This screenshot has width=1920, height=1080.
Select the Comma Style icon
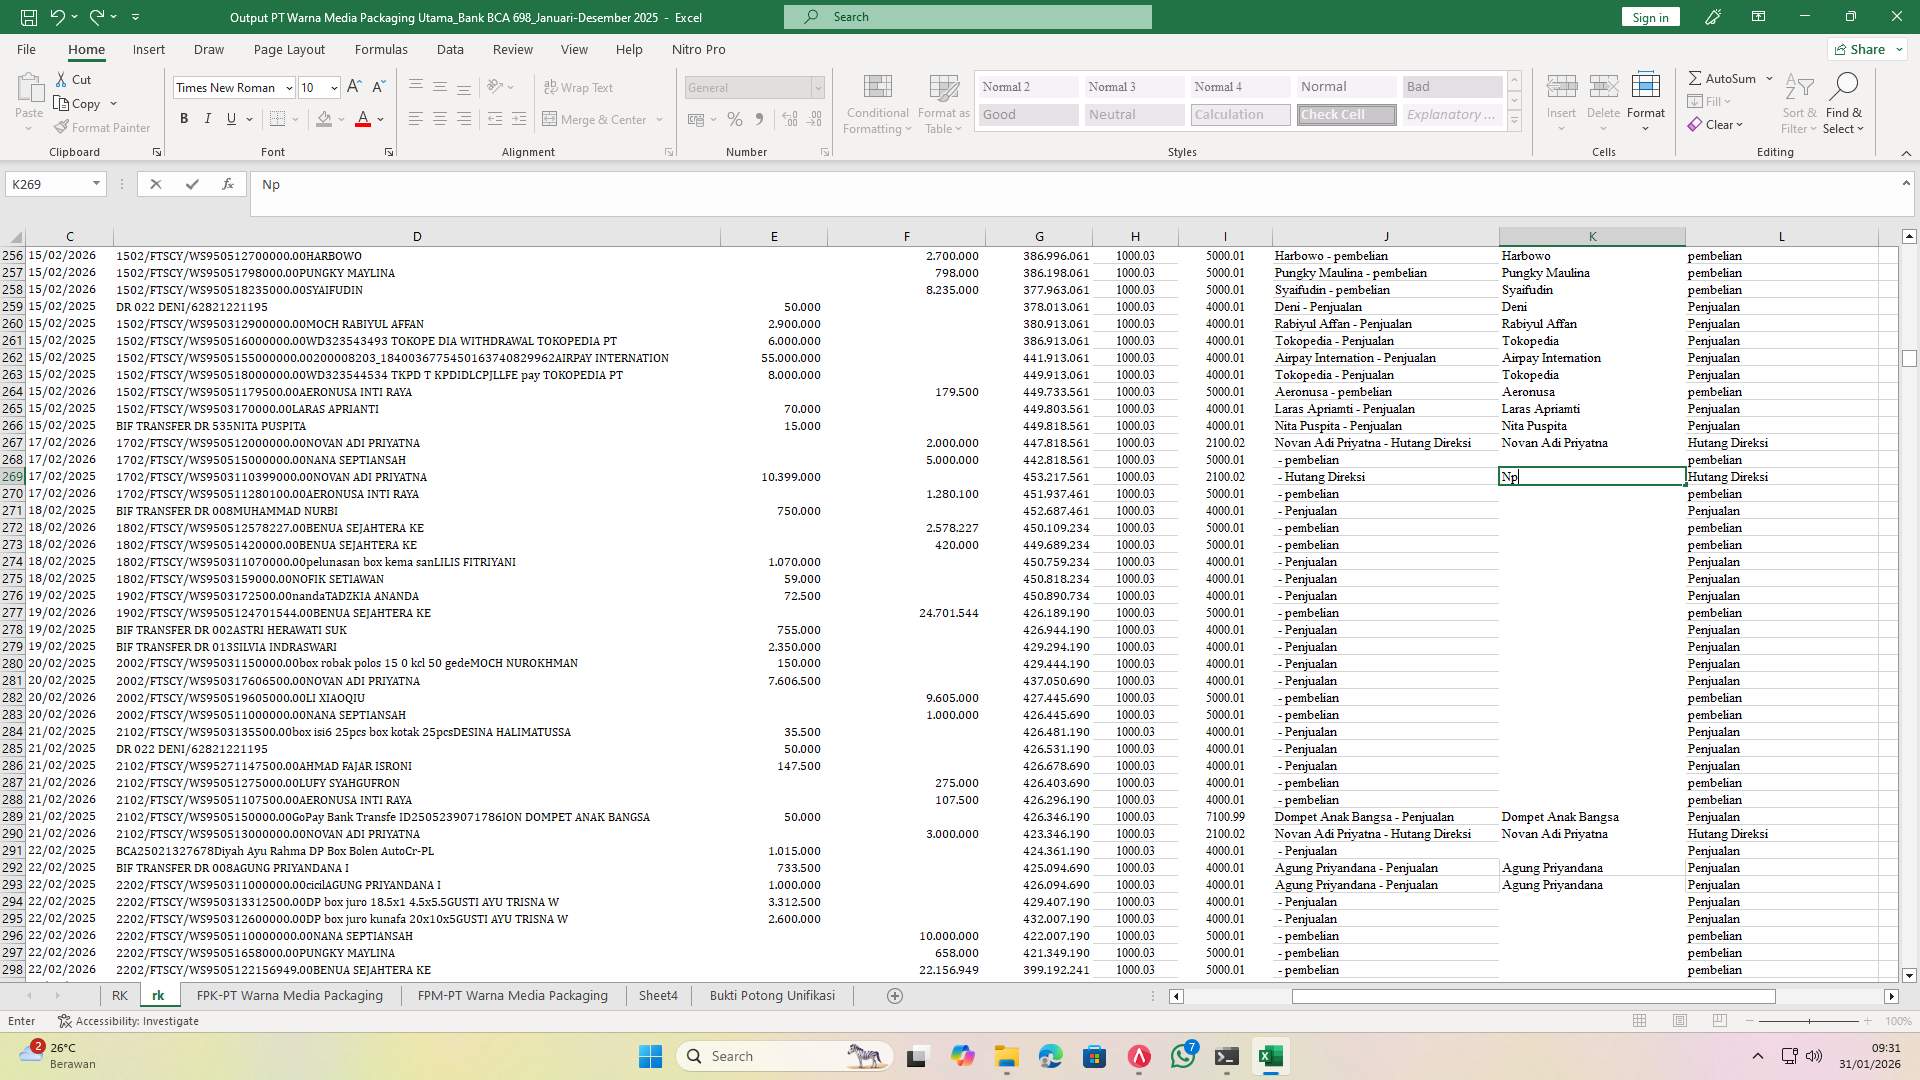coord(759,119)
